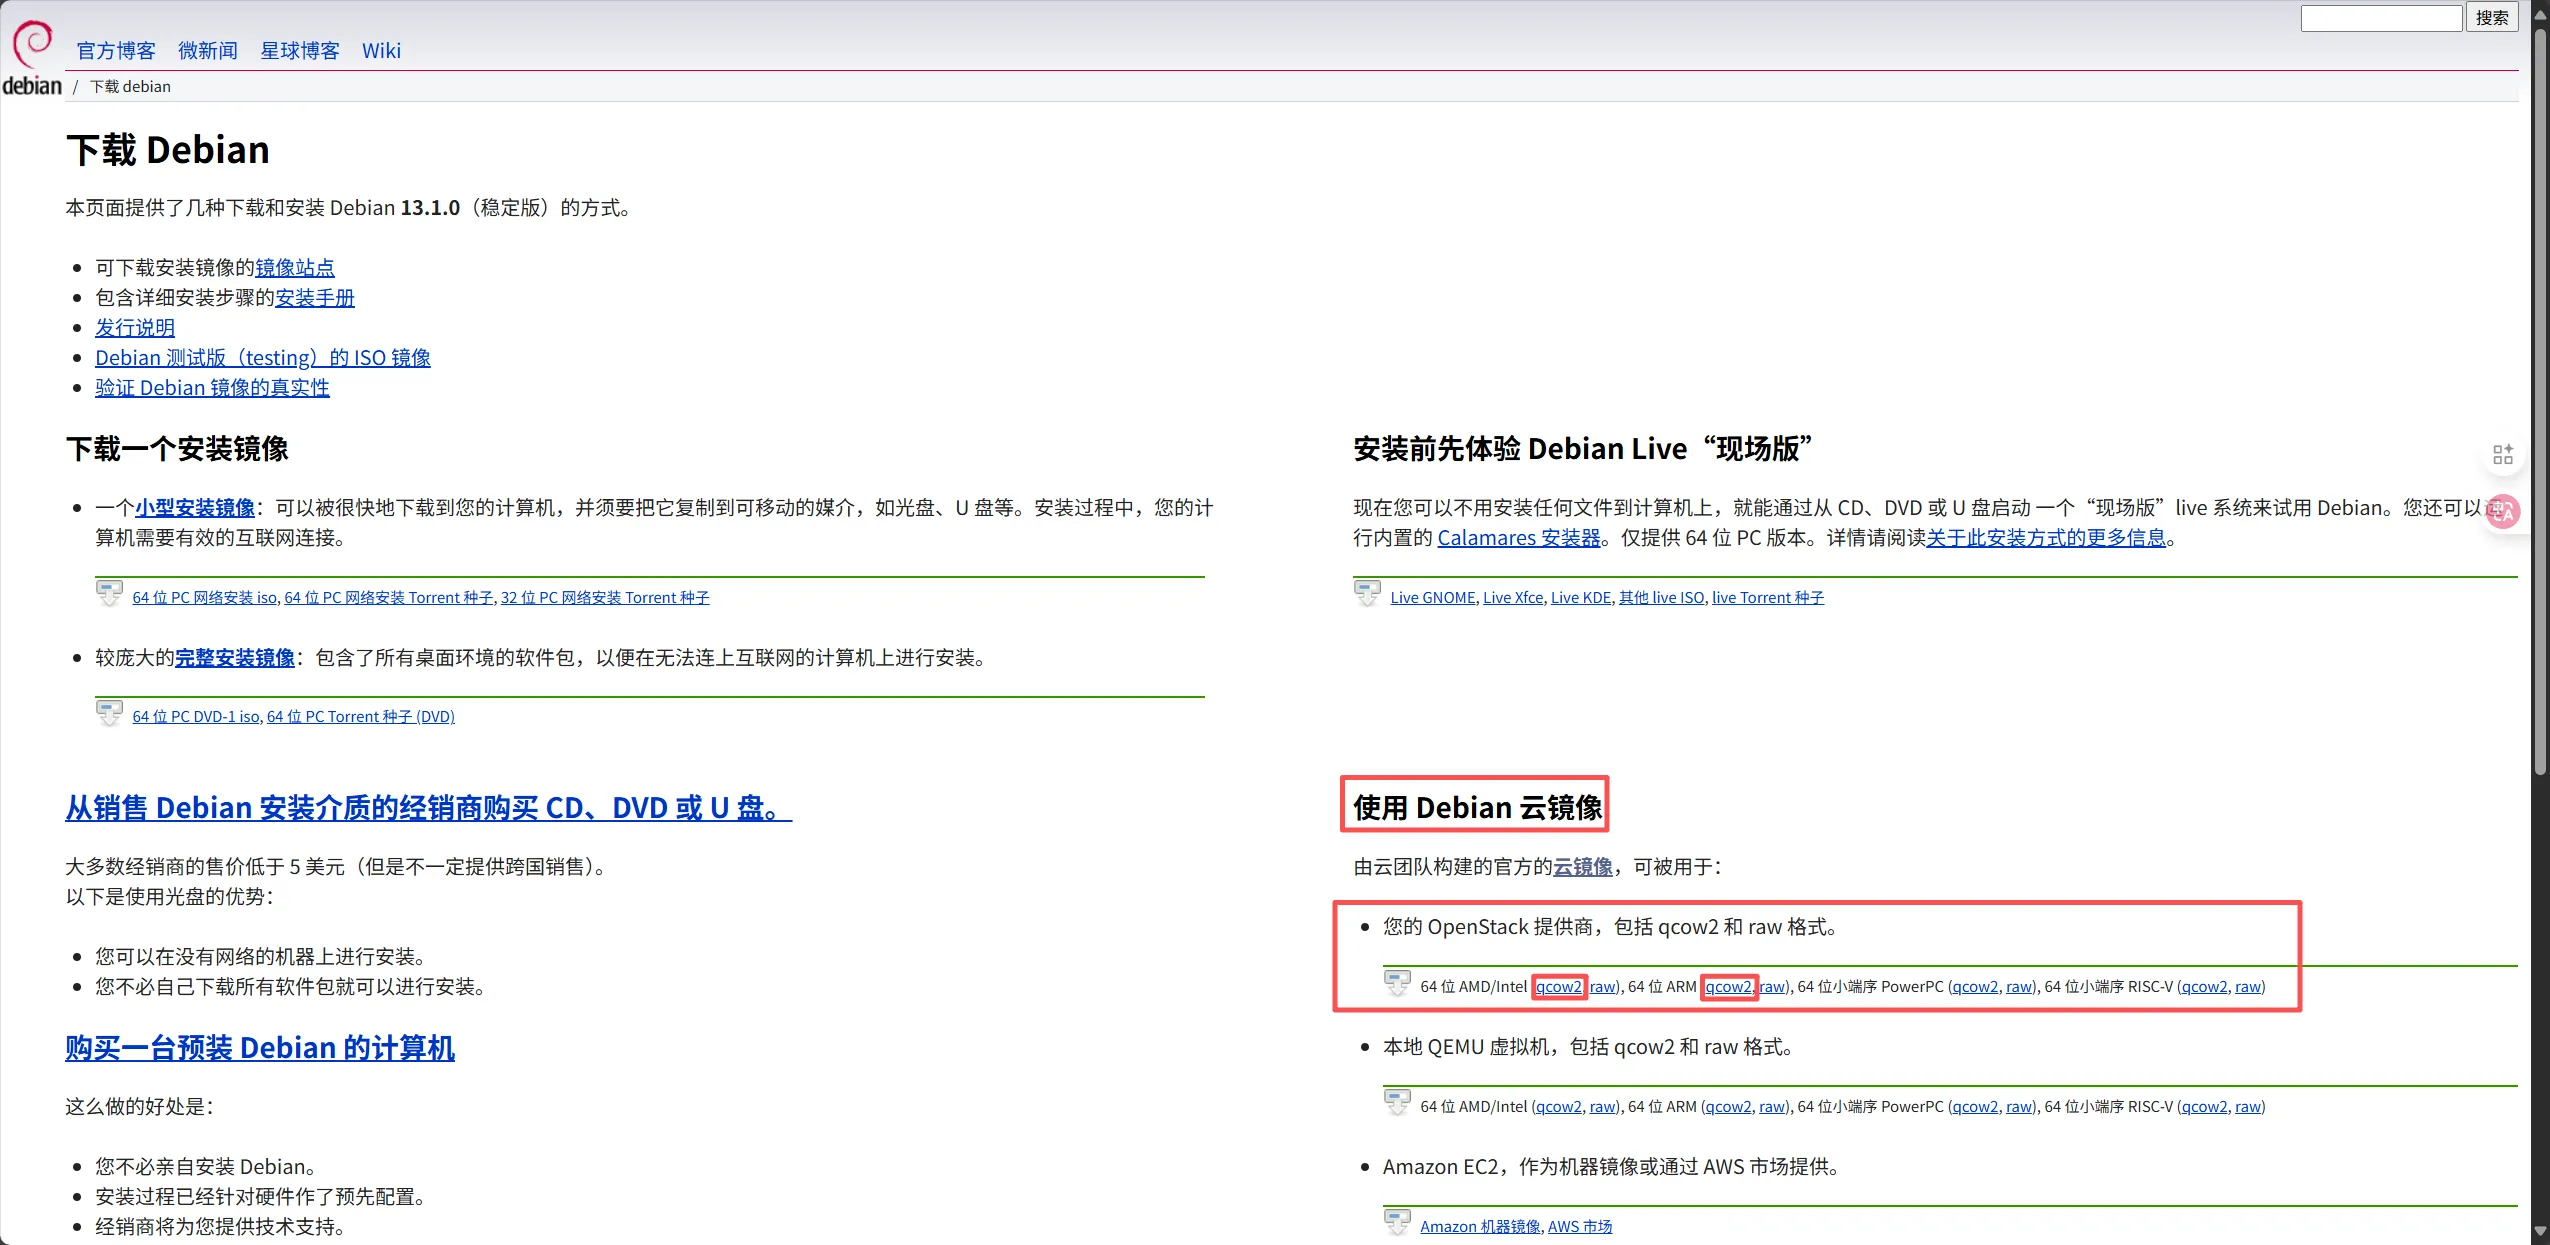
Task: Click the Amazon EC2 download icon
Action: [1397, 1222]
